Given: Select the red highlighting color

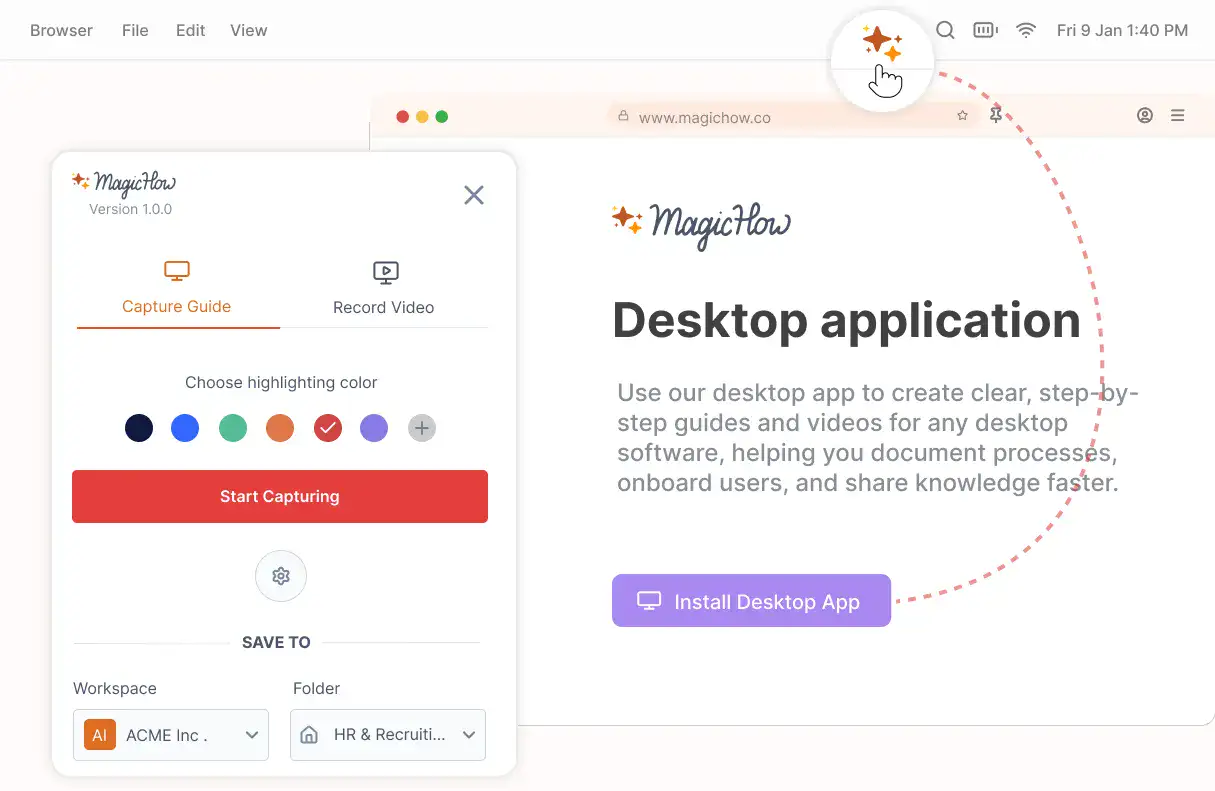Looking at the screenshot, I should point(327,427).
